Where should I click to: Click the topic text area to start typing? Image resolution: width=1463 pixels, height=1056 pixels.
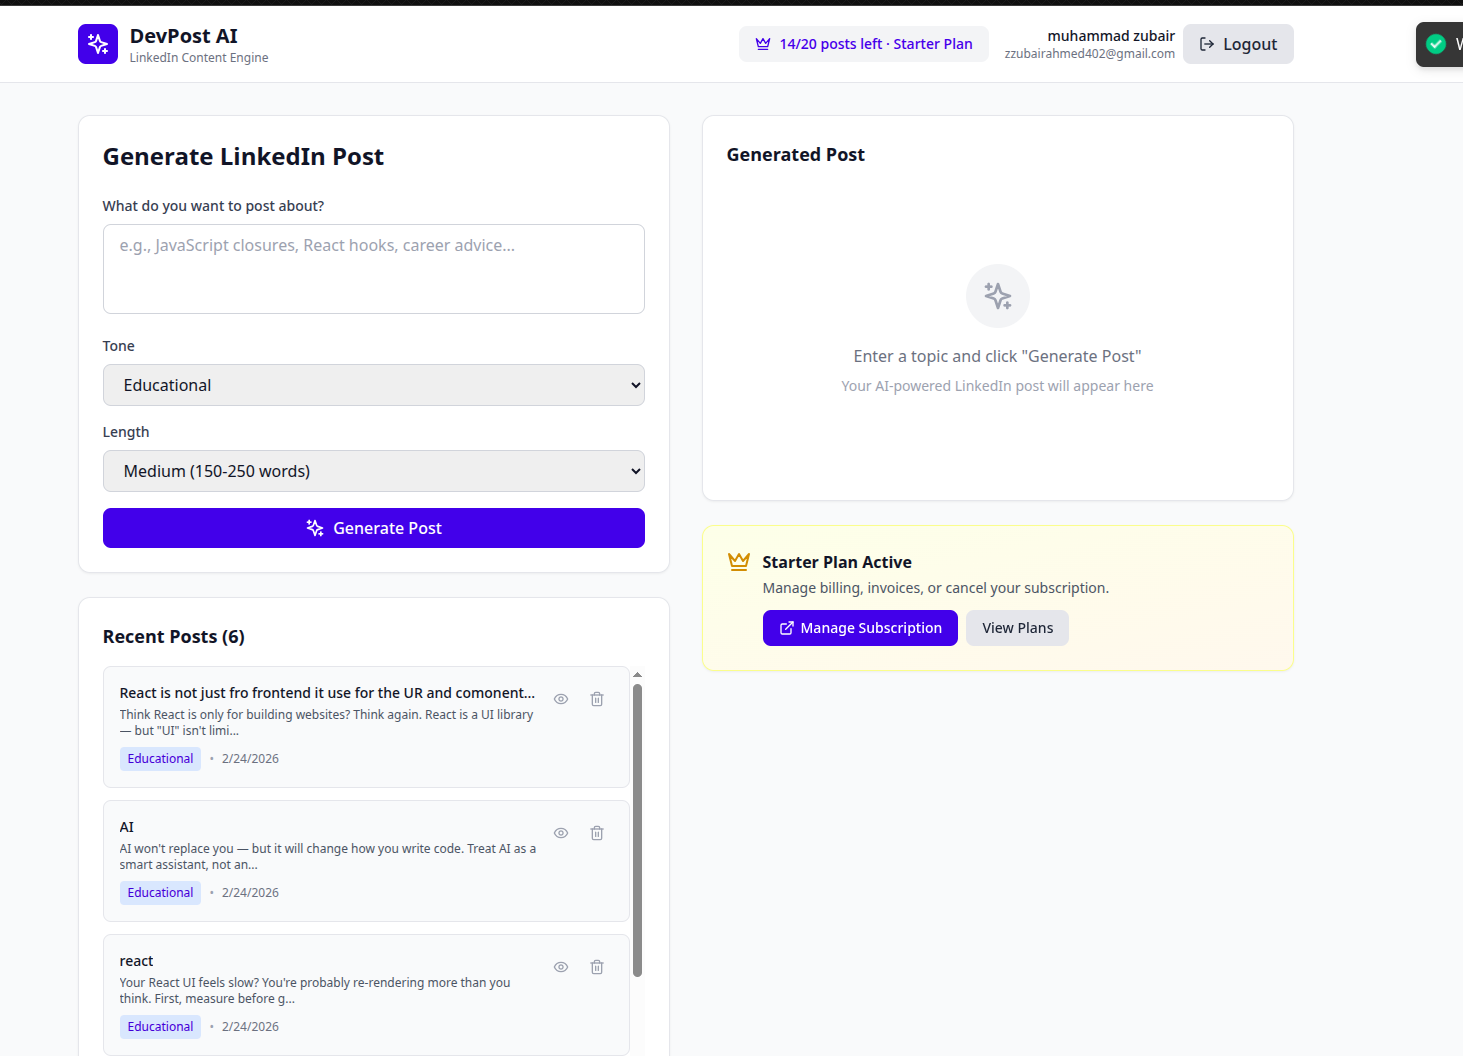[x=373, y=268]
